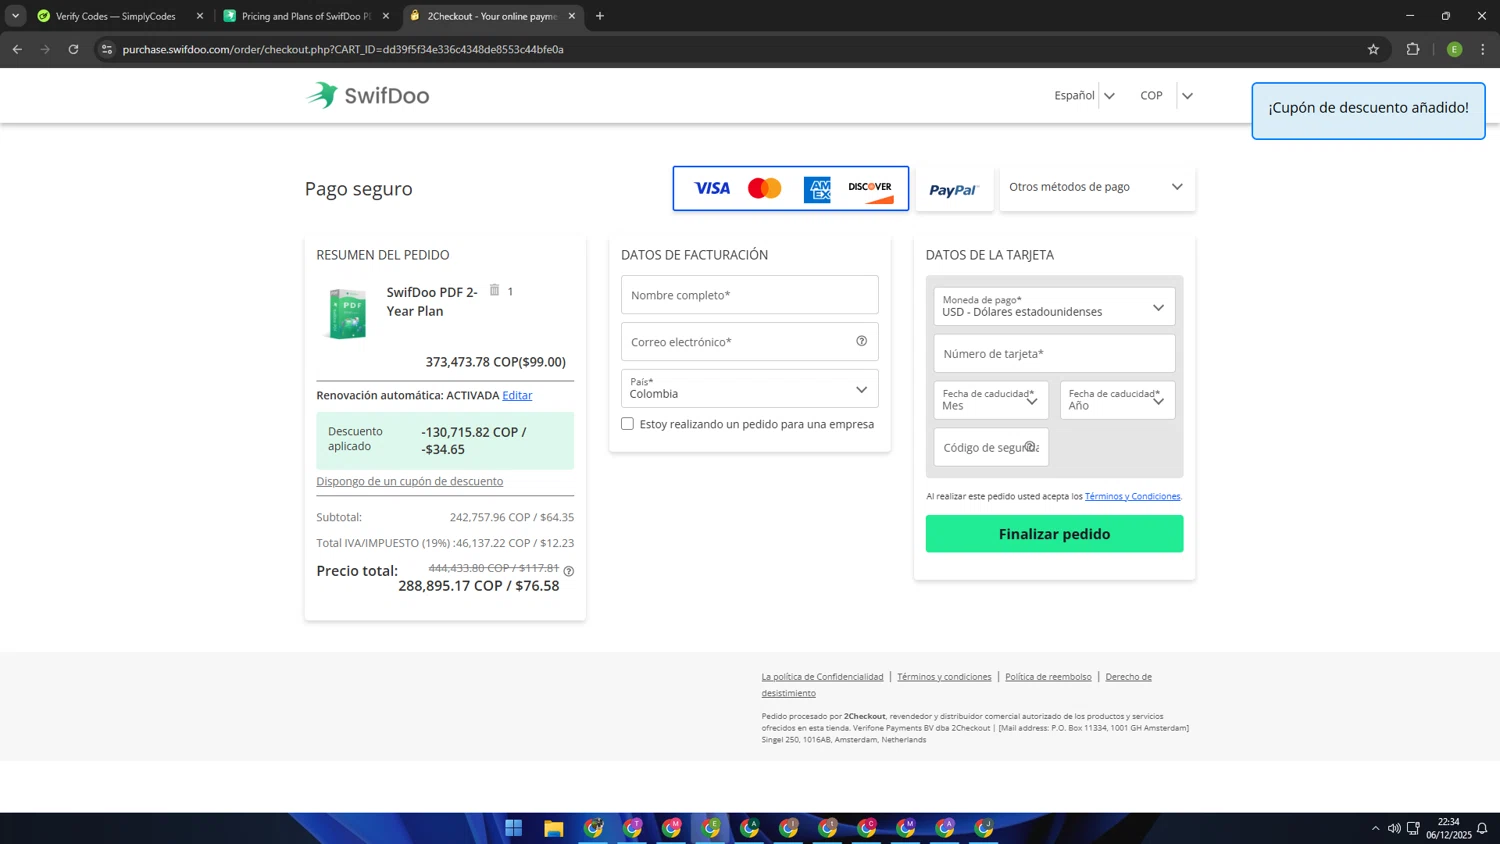
Task: Focus Nombre completo input field
Action: pos(750,295)
